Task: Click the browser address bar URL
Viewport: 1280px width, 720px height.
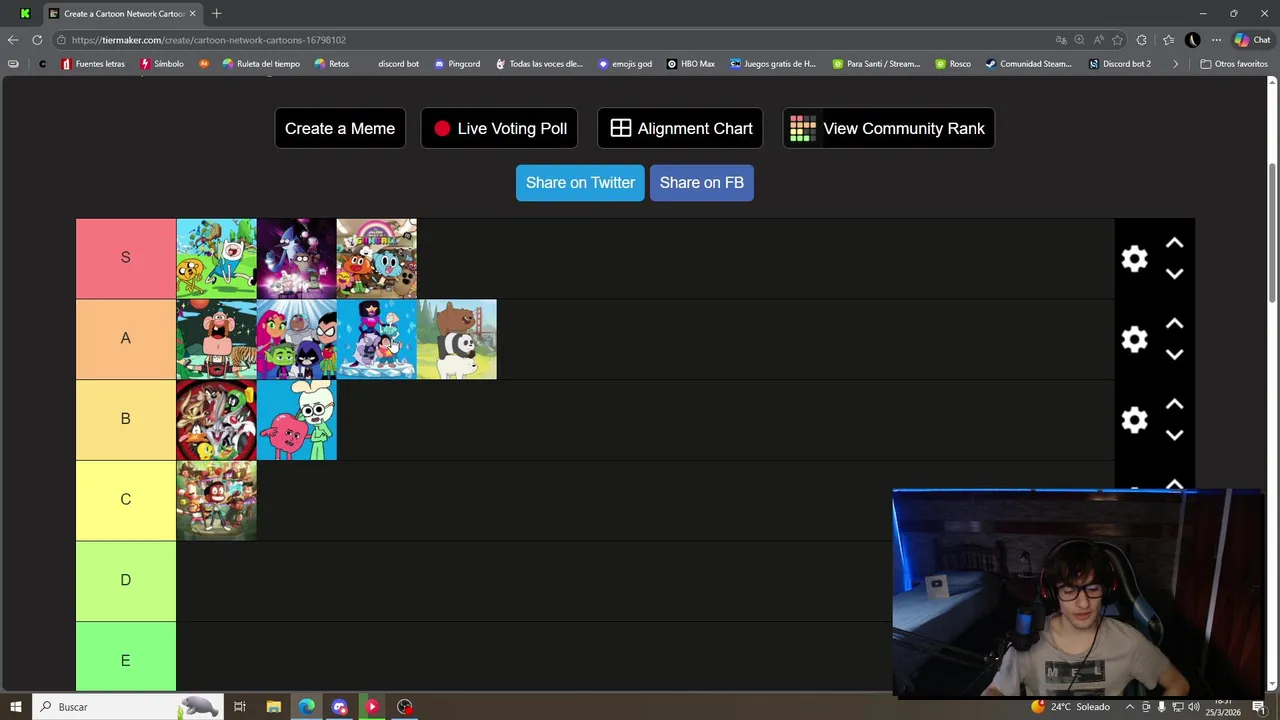Action: [209, 40]
